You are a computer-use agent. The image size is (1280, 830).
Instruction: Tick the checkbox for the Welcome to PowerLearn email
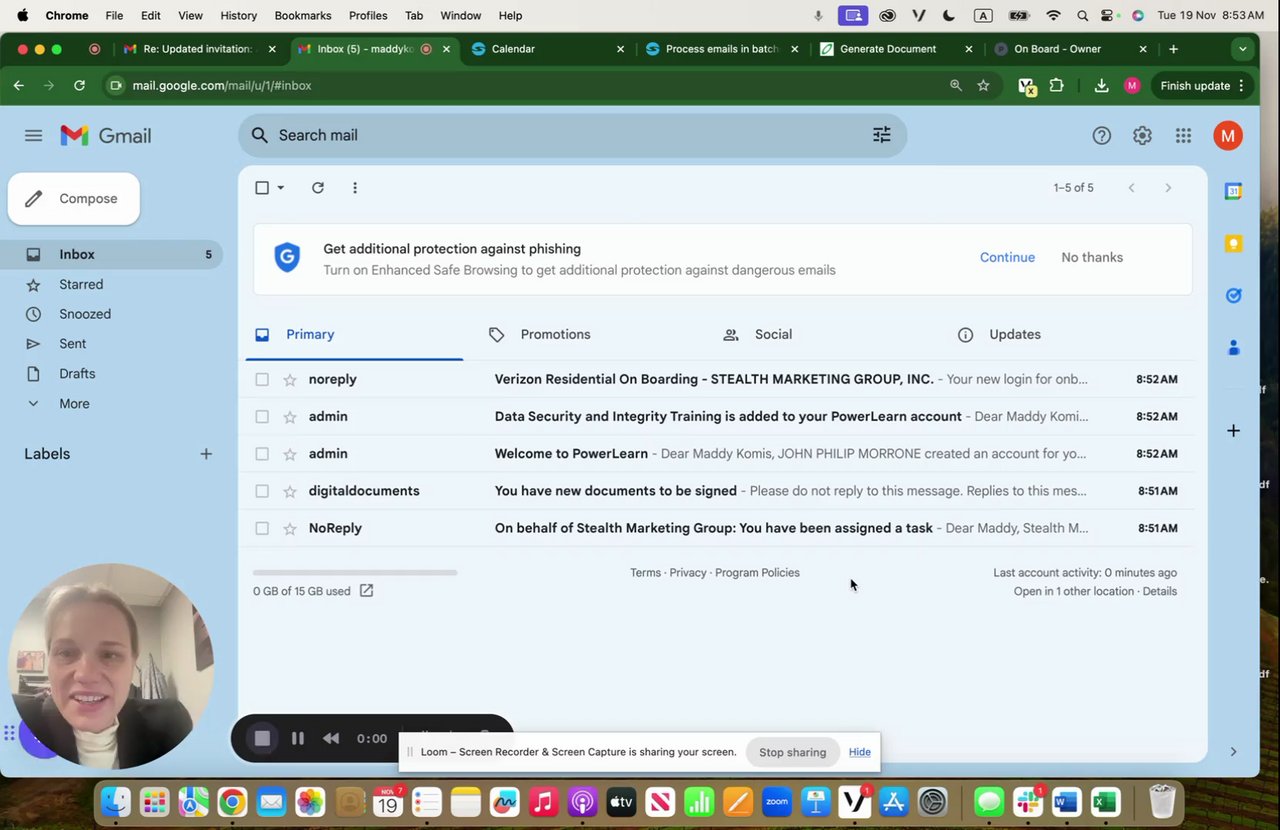tap(262, 454)
